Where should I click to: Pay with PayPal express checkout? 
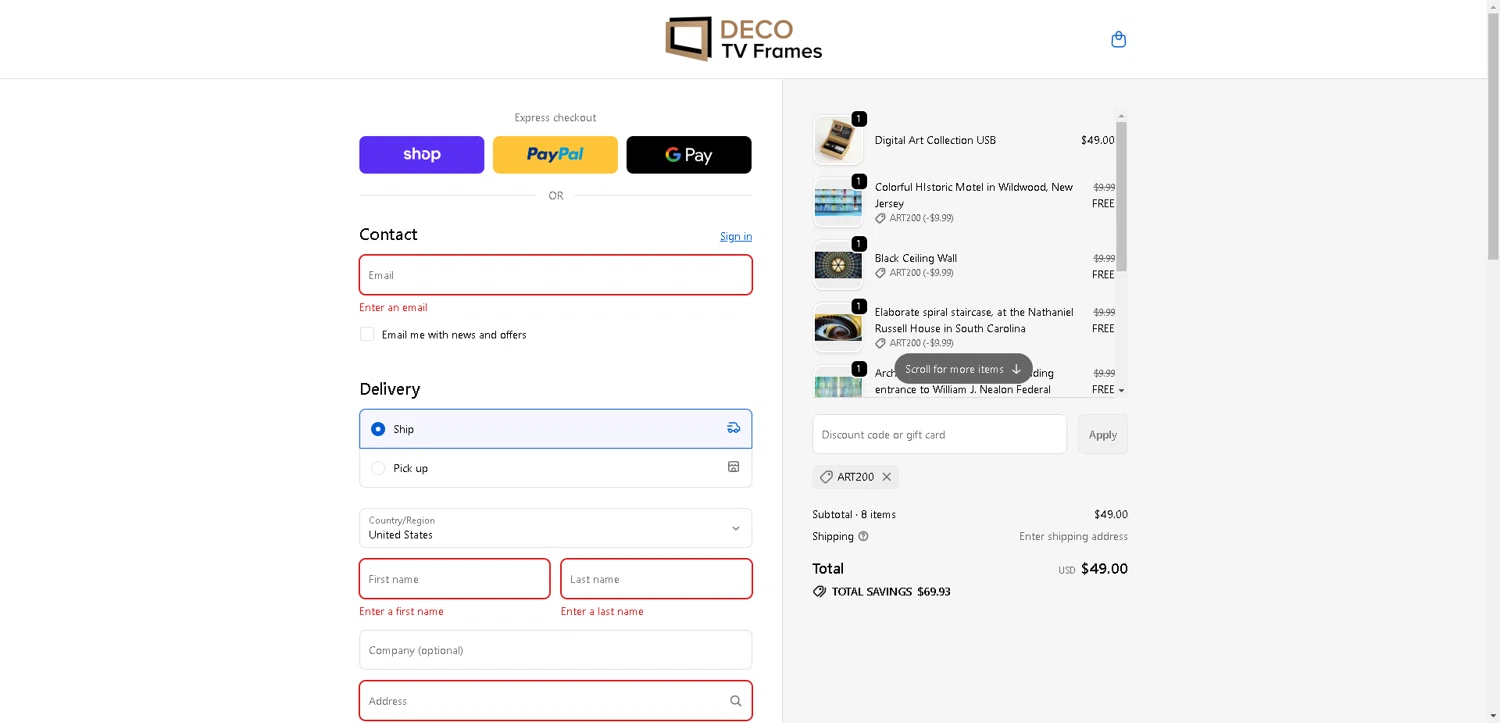point(555,155)
